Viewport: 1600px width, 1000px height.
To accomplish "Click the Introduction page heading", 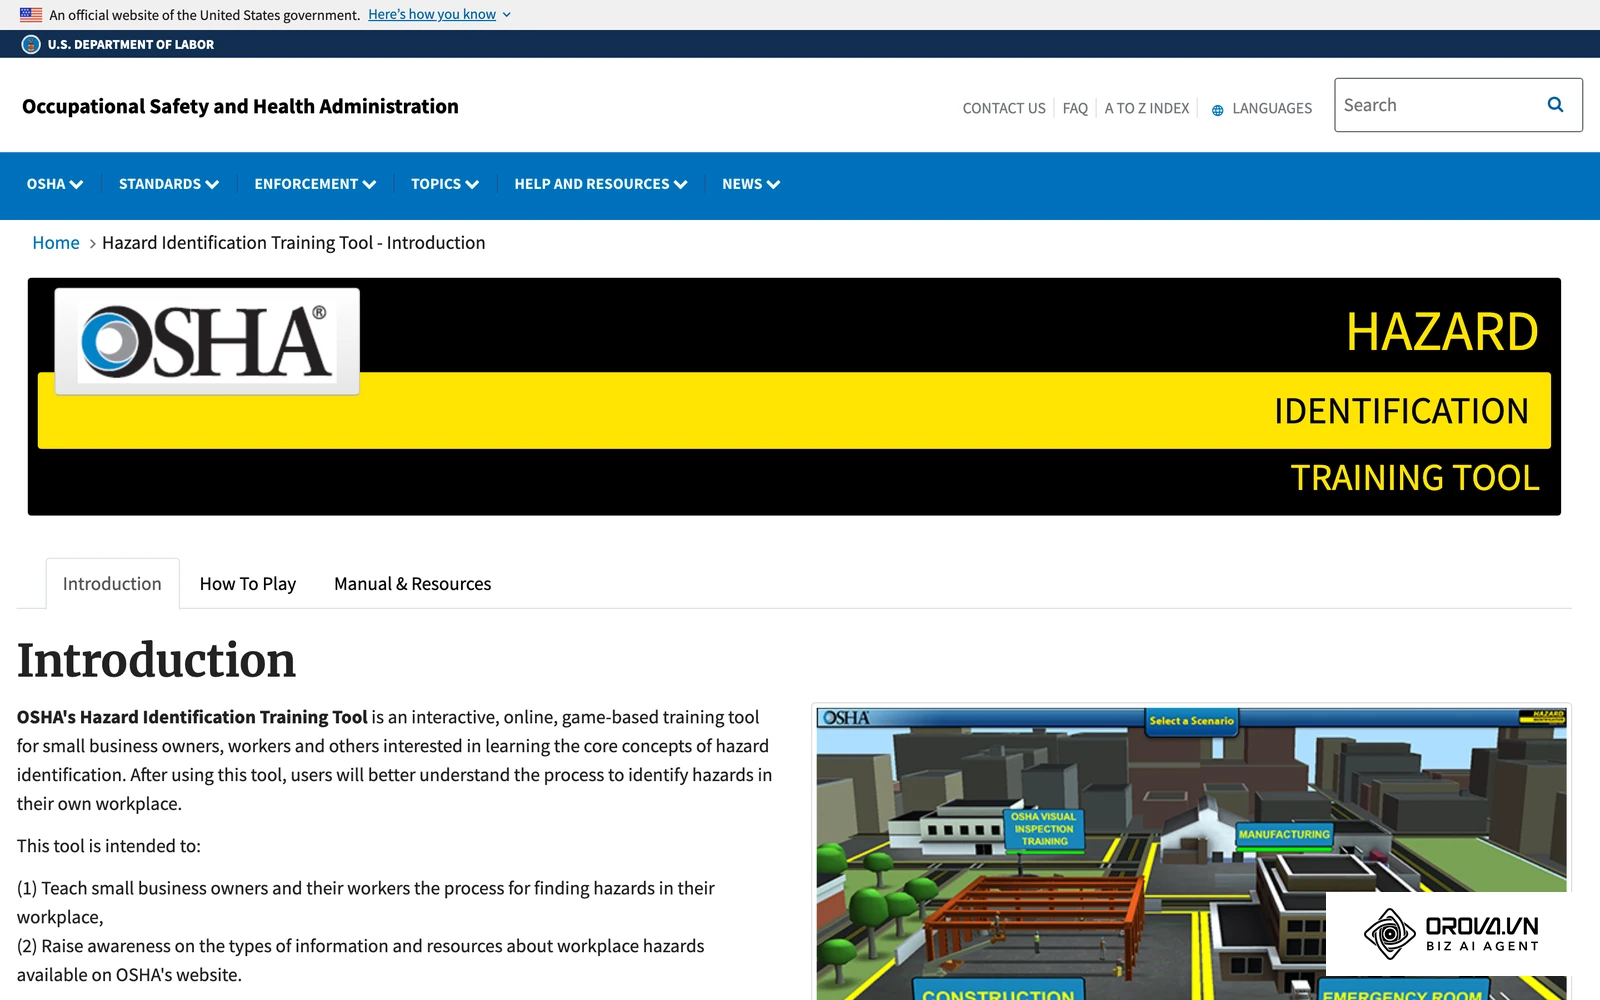I will [156, 661].
